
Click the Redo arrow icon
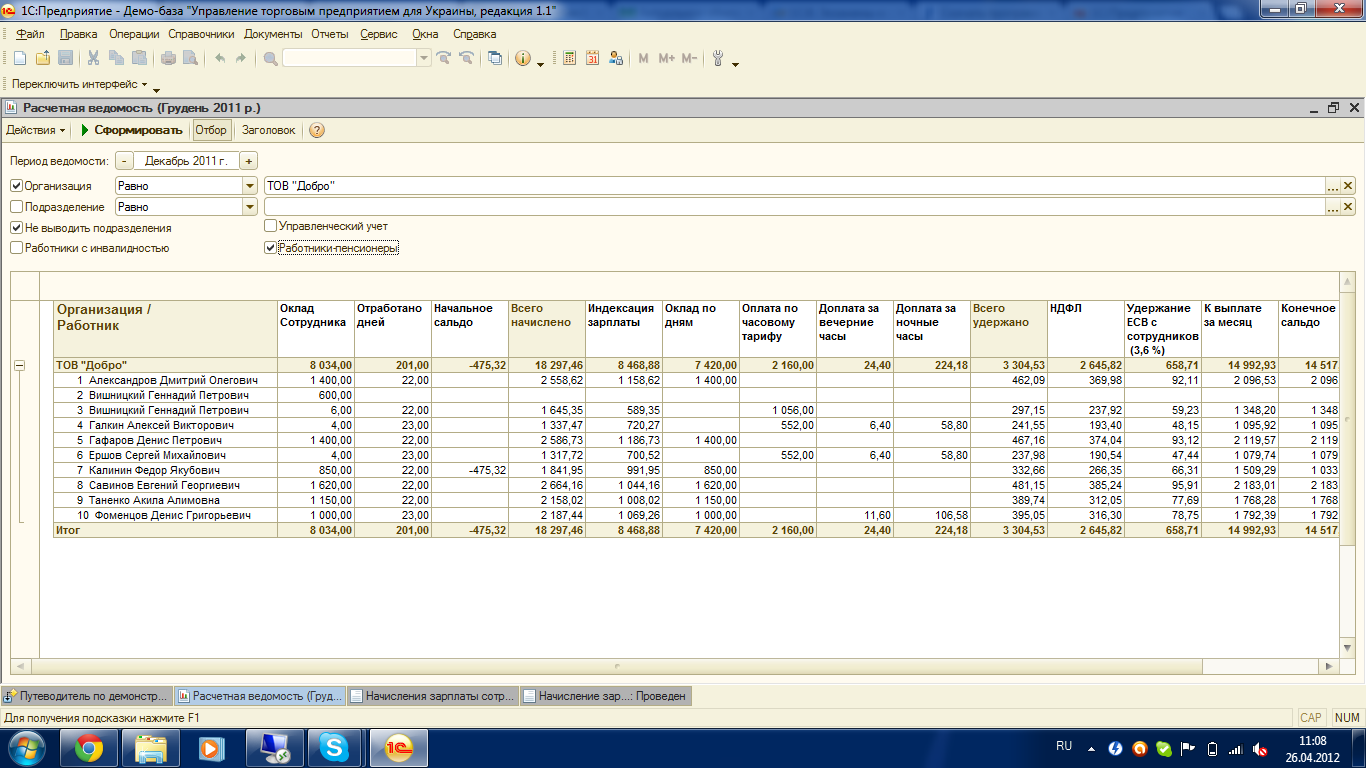pos(241,58)
